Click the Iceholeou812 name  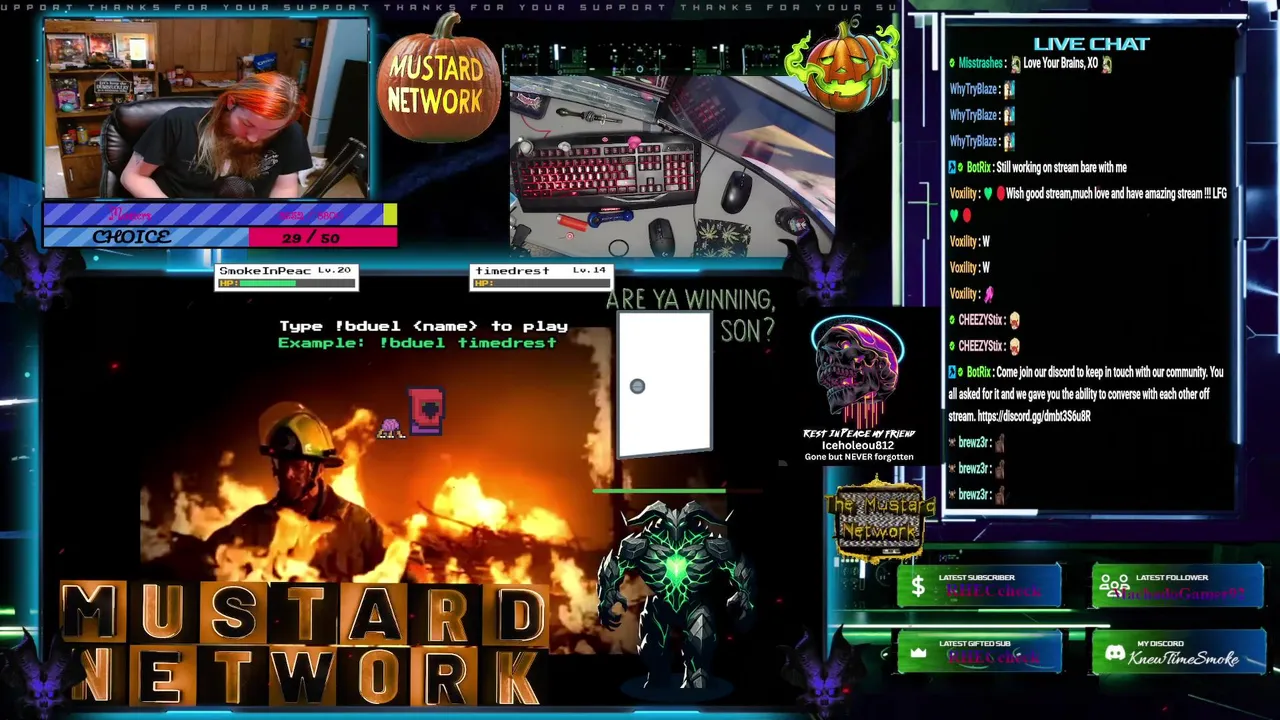tap(858, 446)
